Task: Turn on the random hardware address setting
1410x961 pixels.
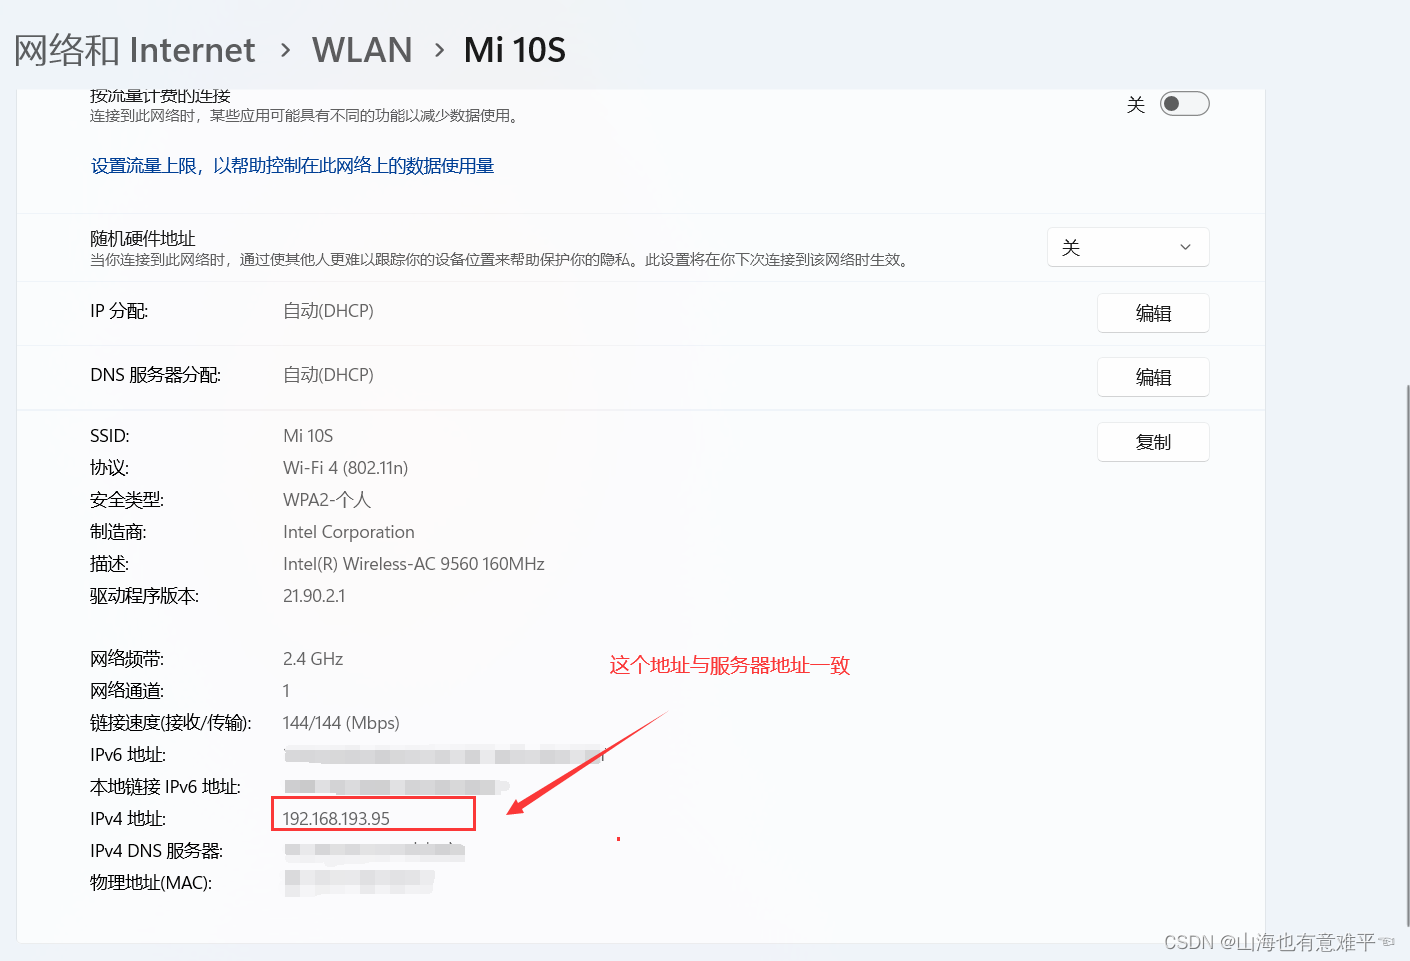Action: 1128,247
